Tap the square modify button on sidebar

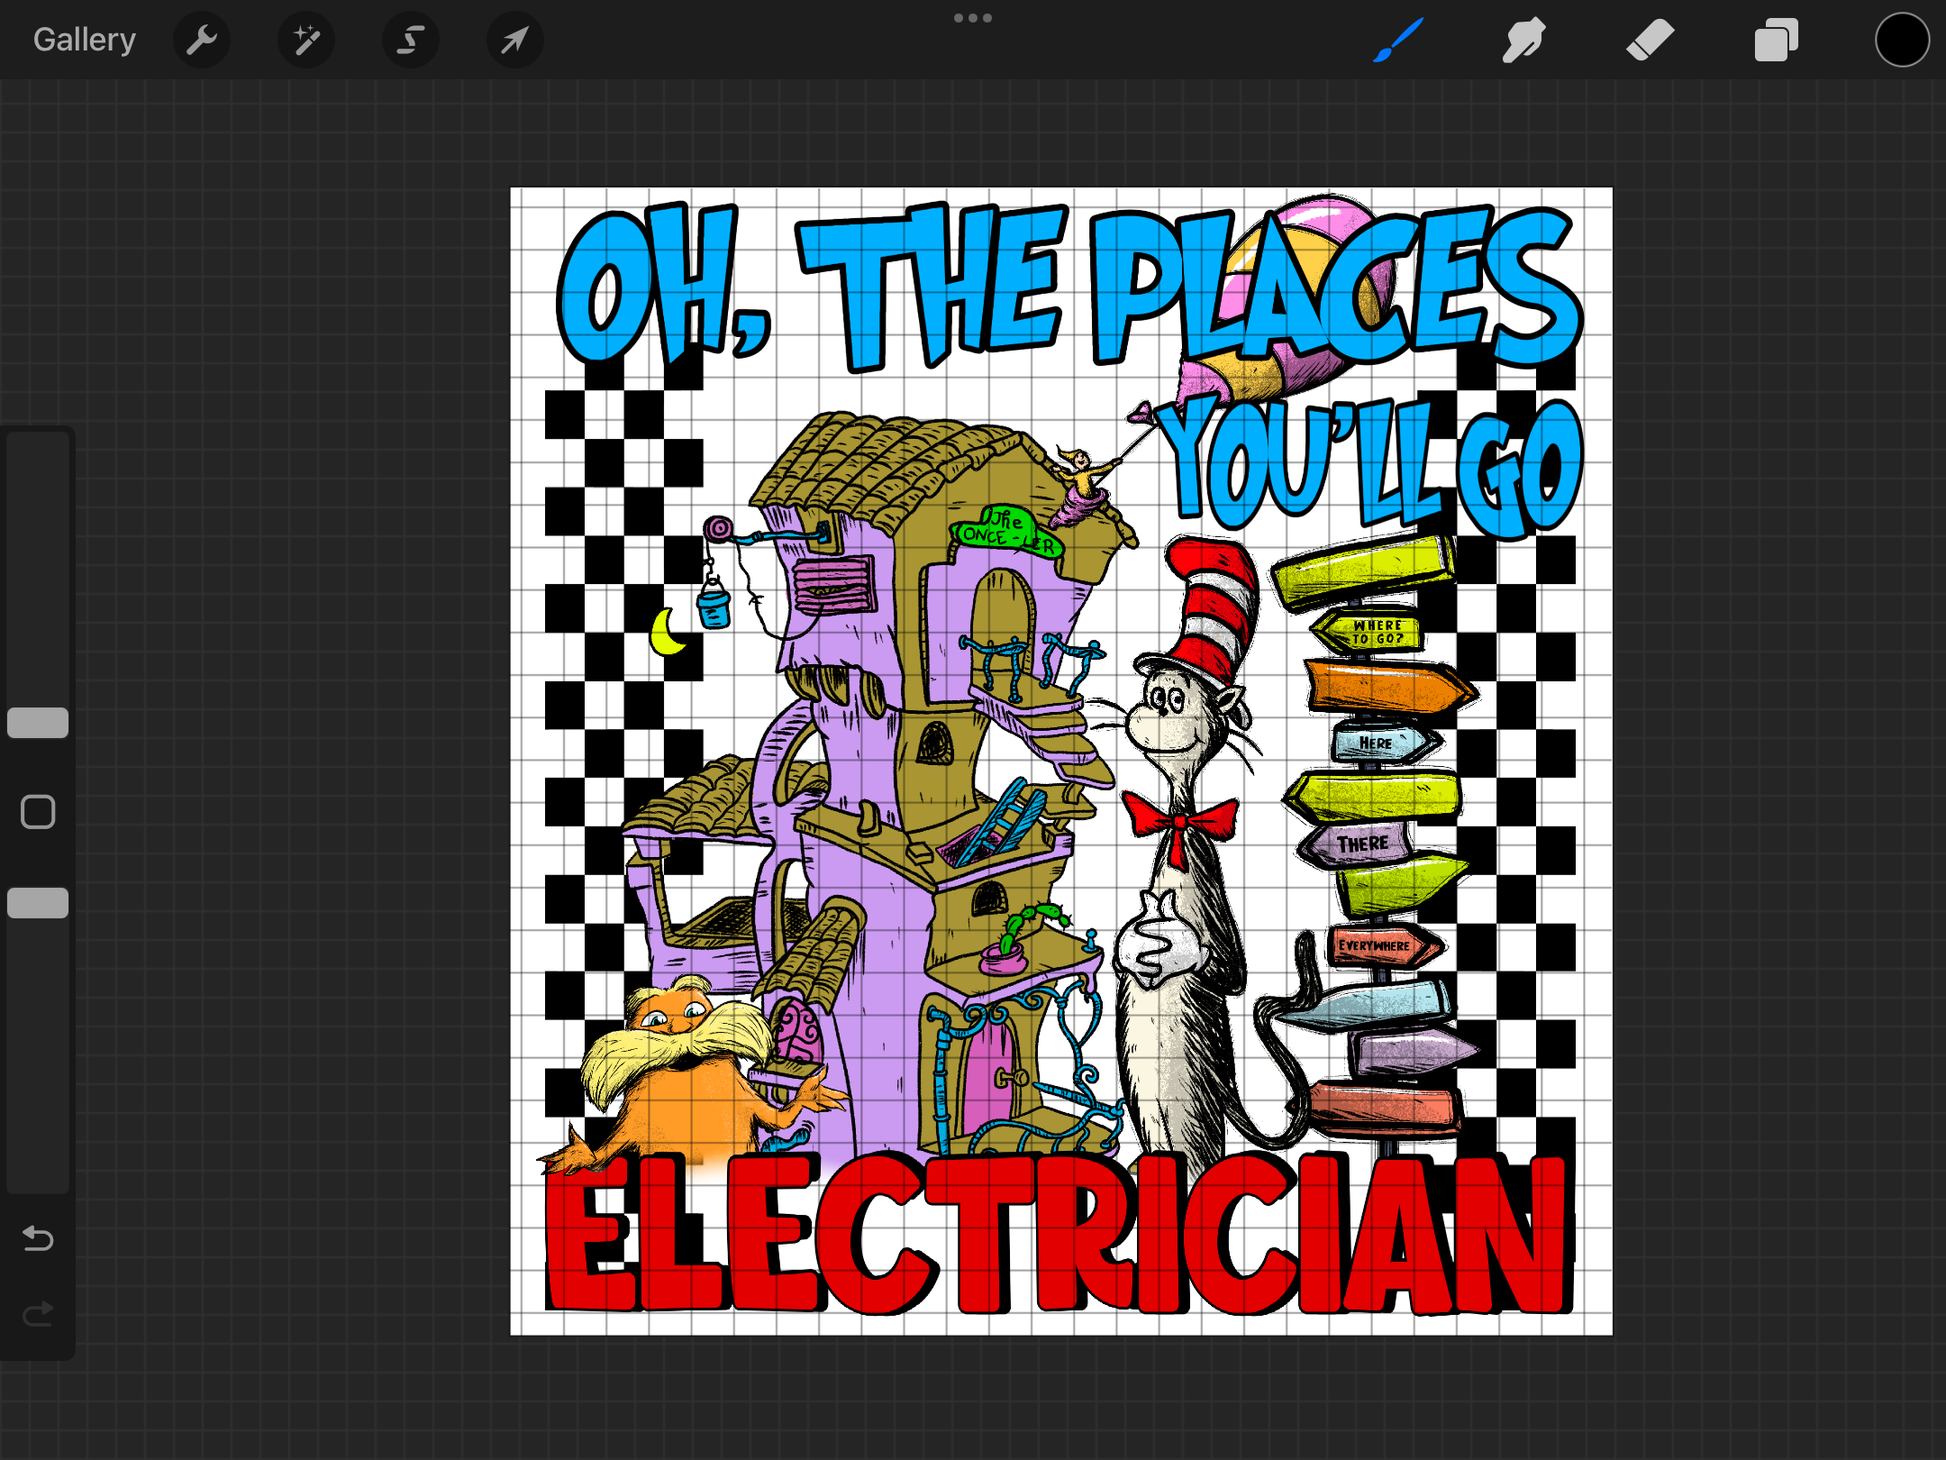(38, 812)
